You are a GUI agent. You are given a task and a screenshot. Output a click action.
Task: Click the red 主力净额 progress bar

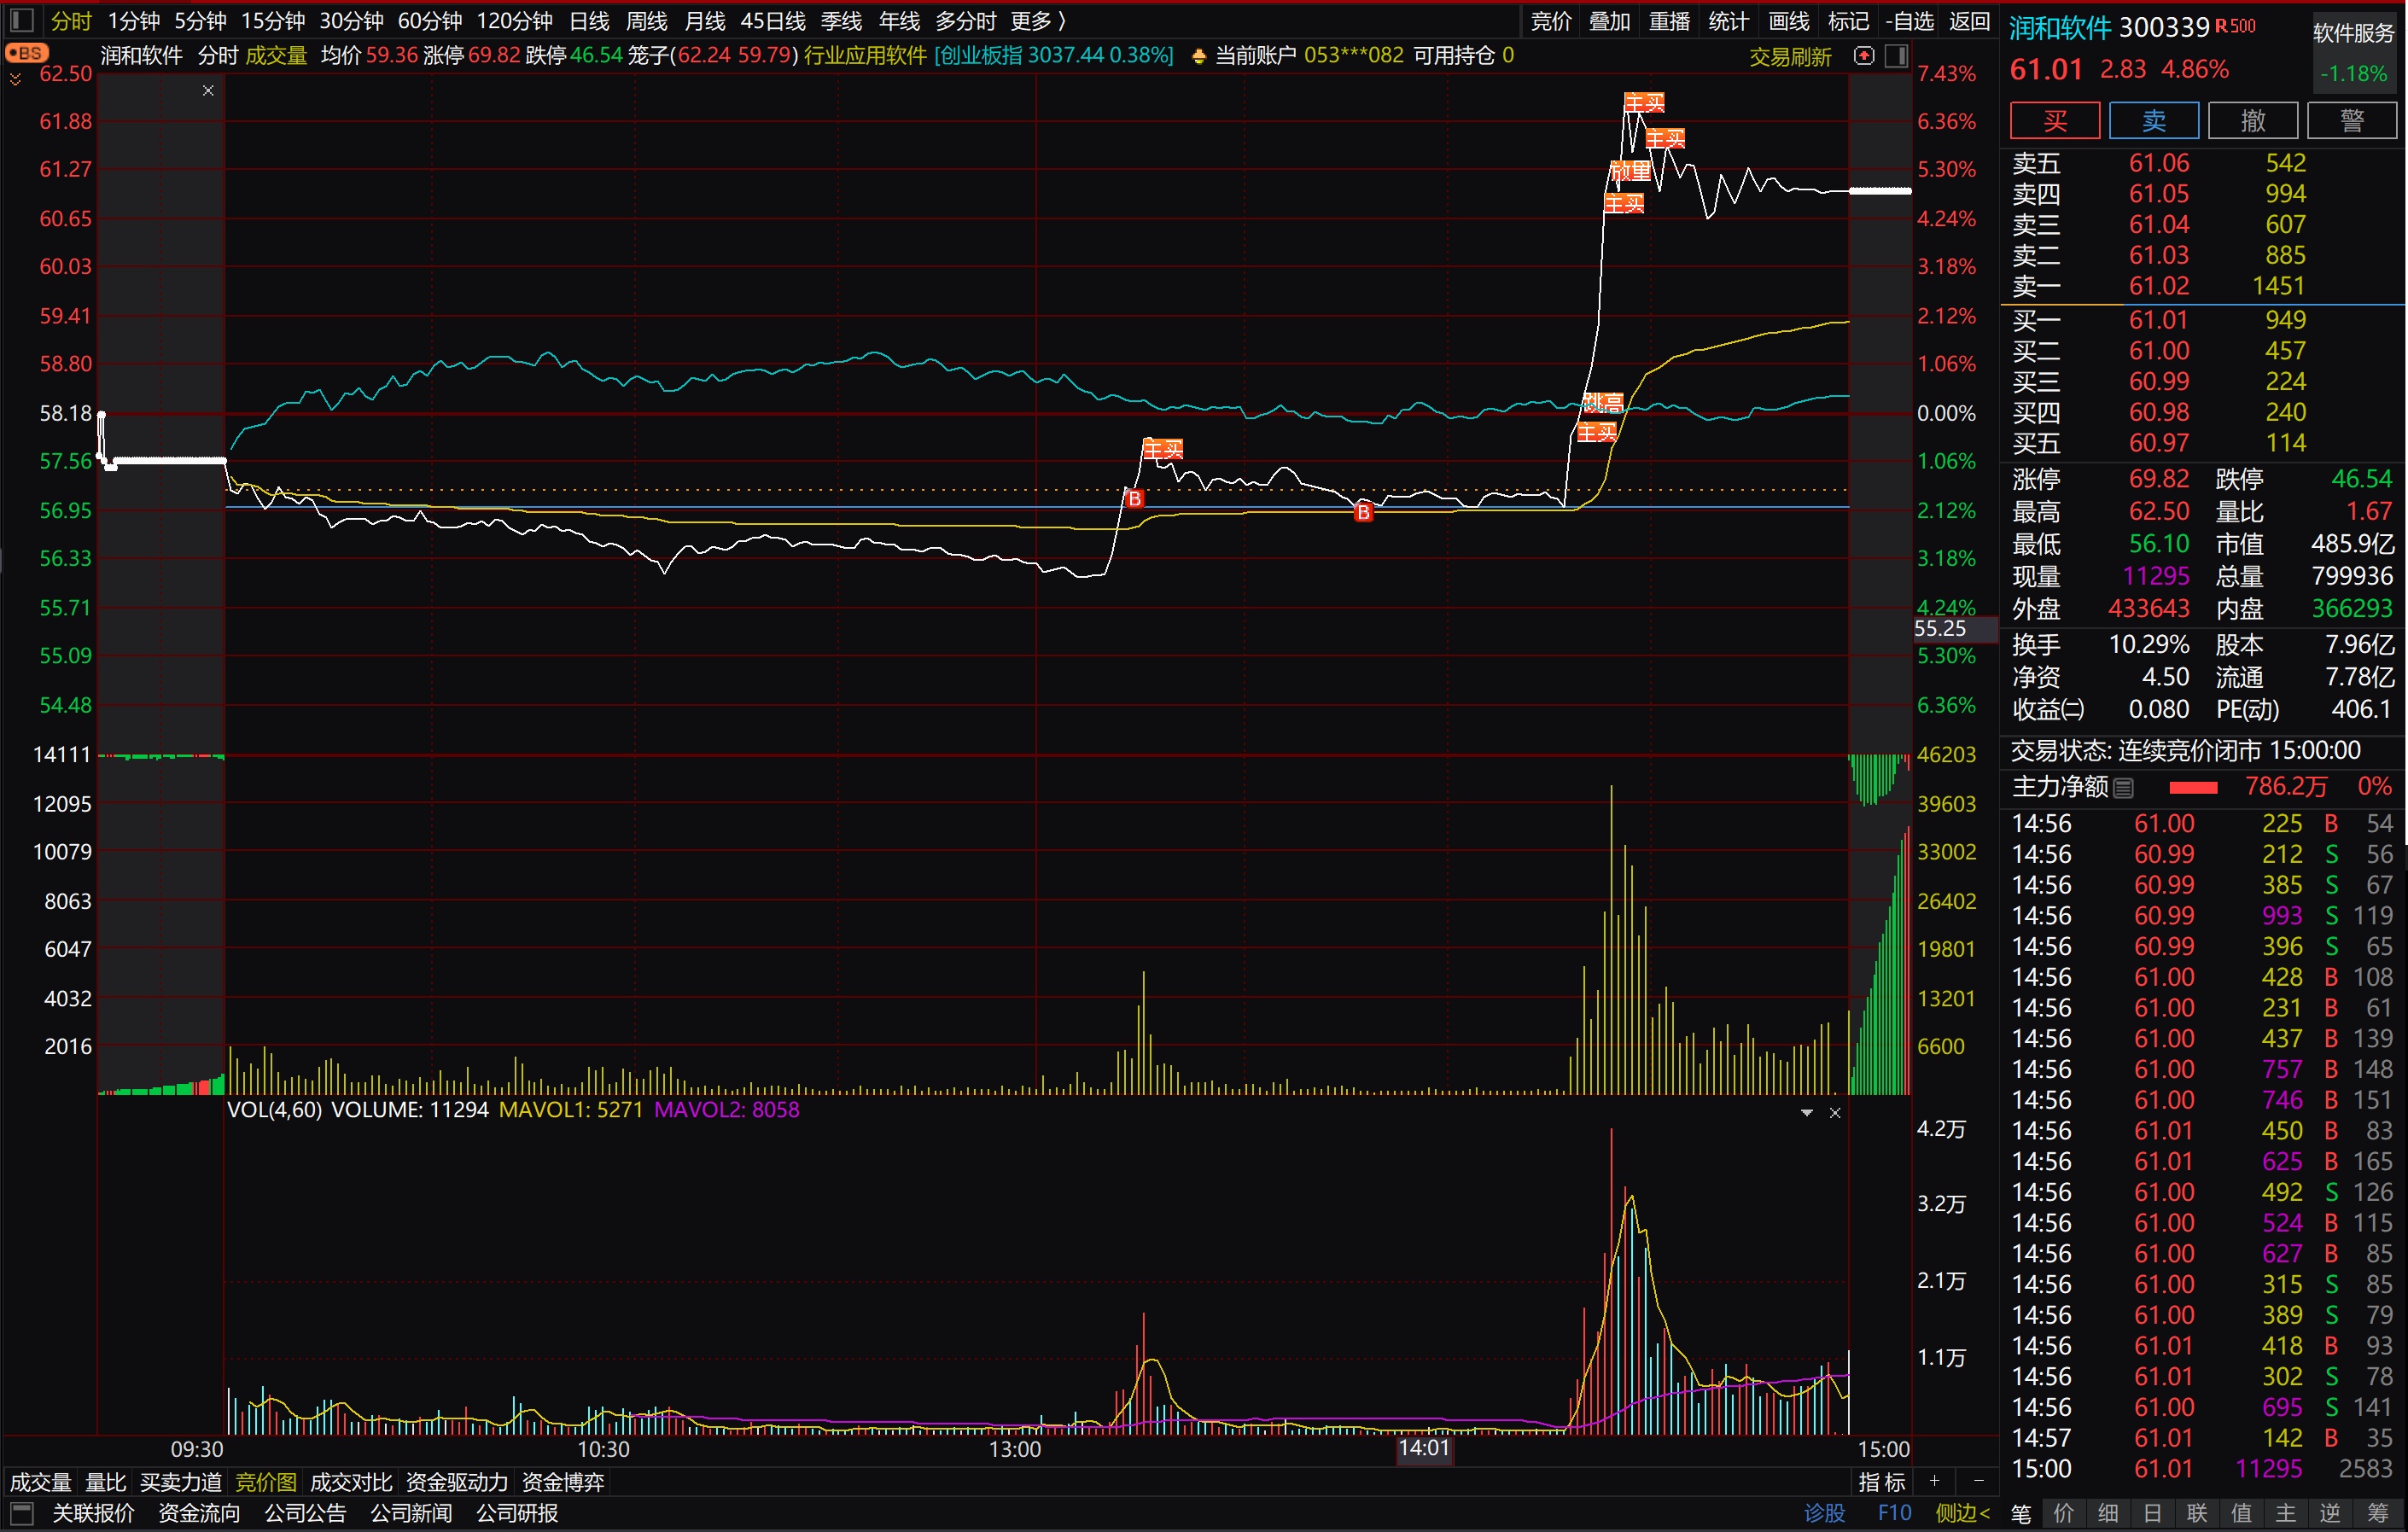point(2193,788)
